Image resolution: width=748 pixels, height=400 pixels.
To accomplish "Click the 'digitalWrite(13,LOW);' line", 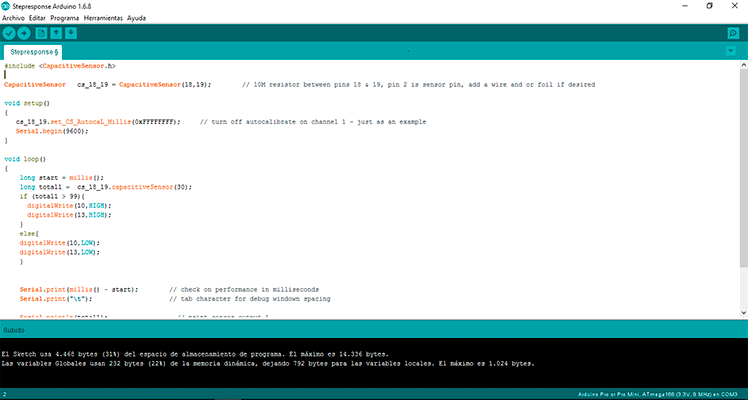I will tap(60, 252).
